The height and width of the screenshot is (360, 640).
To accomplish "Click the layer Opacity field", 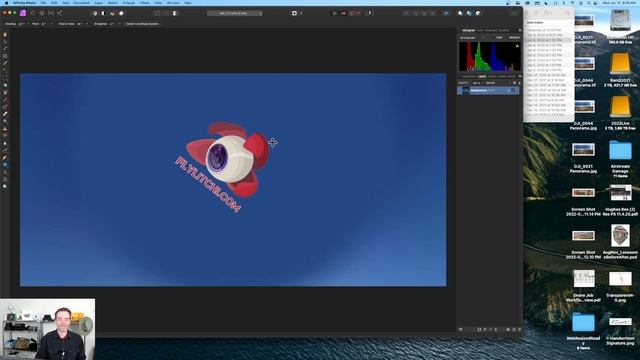I will tap(476, 83).
